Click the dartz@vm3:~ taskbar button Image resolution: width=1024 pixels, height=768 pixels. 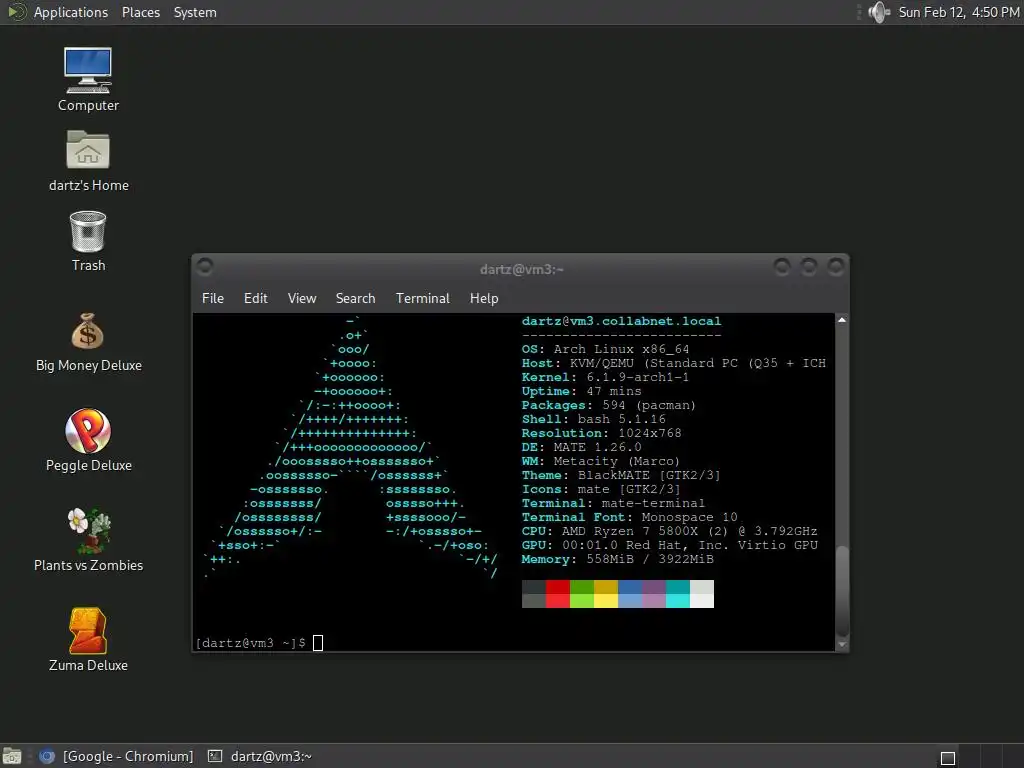point(260,756)
